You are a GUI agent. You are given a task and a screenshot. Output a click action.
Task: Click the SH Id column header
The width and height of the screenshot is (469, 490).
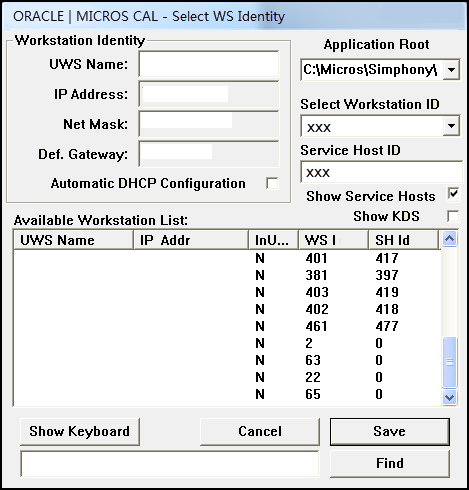pos(404,240)
